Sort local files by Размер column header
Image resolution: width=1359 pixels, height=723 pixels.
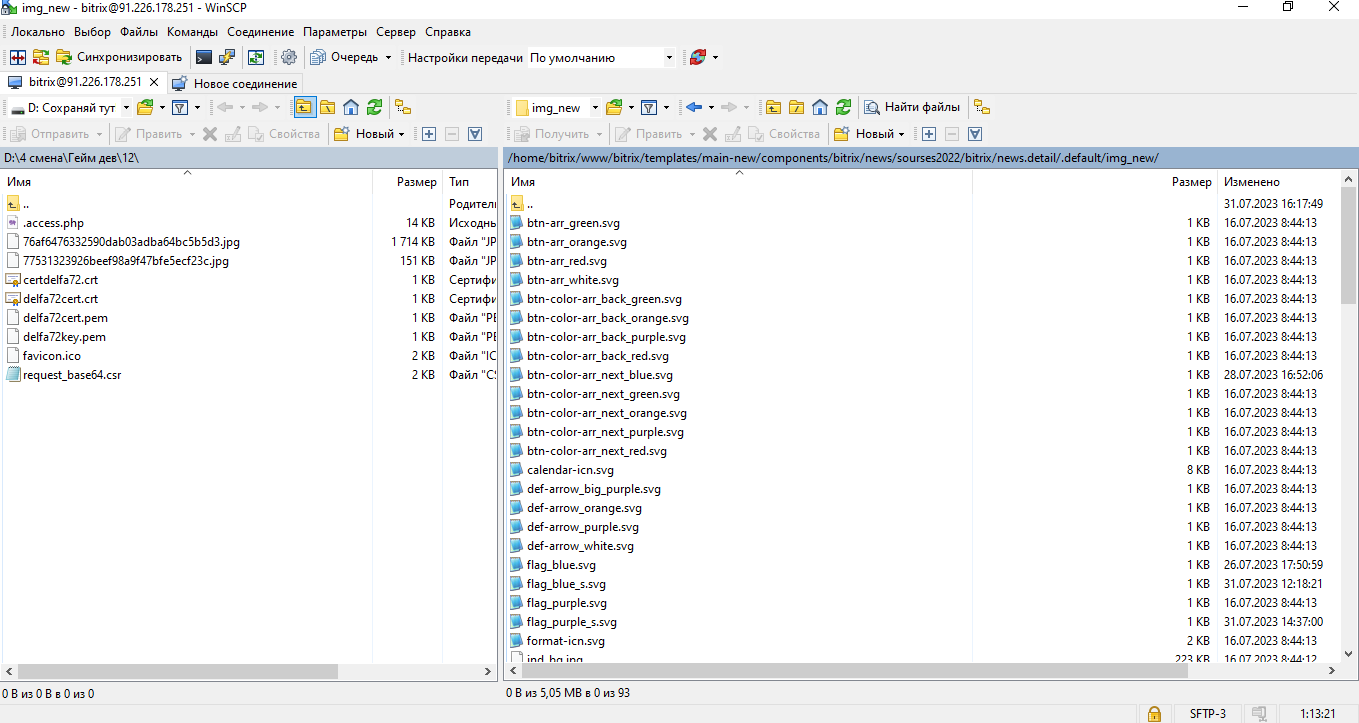pyautogui.click(x=407, y=182)
